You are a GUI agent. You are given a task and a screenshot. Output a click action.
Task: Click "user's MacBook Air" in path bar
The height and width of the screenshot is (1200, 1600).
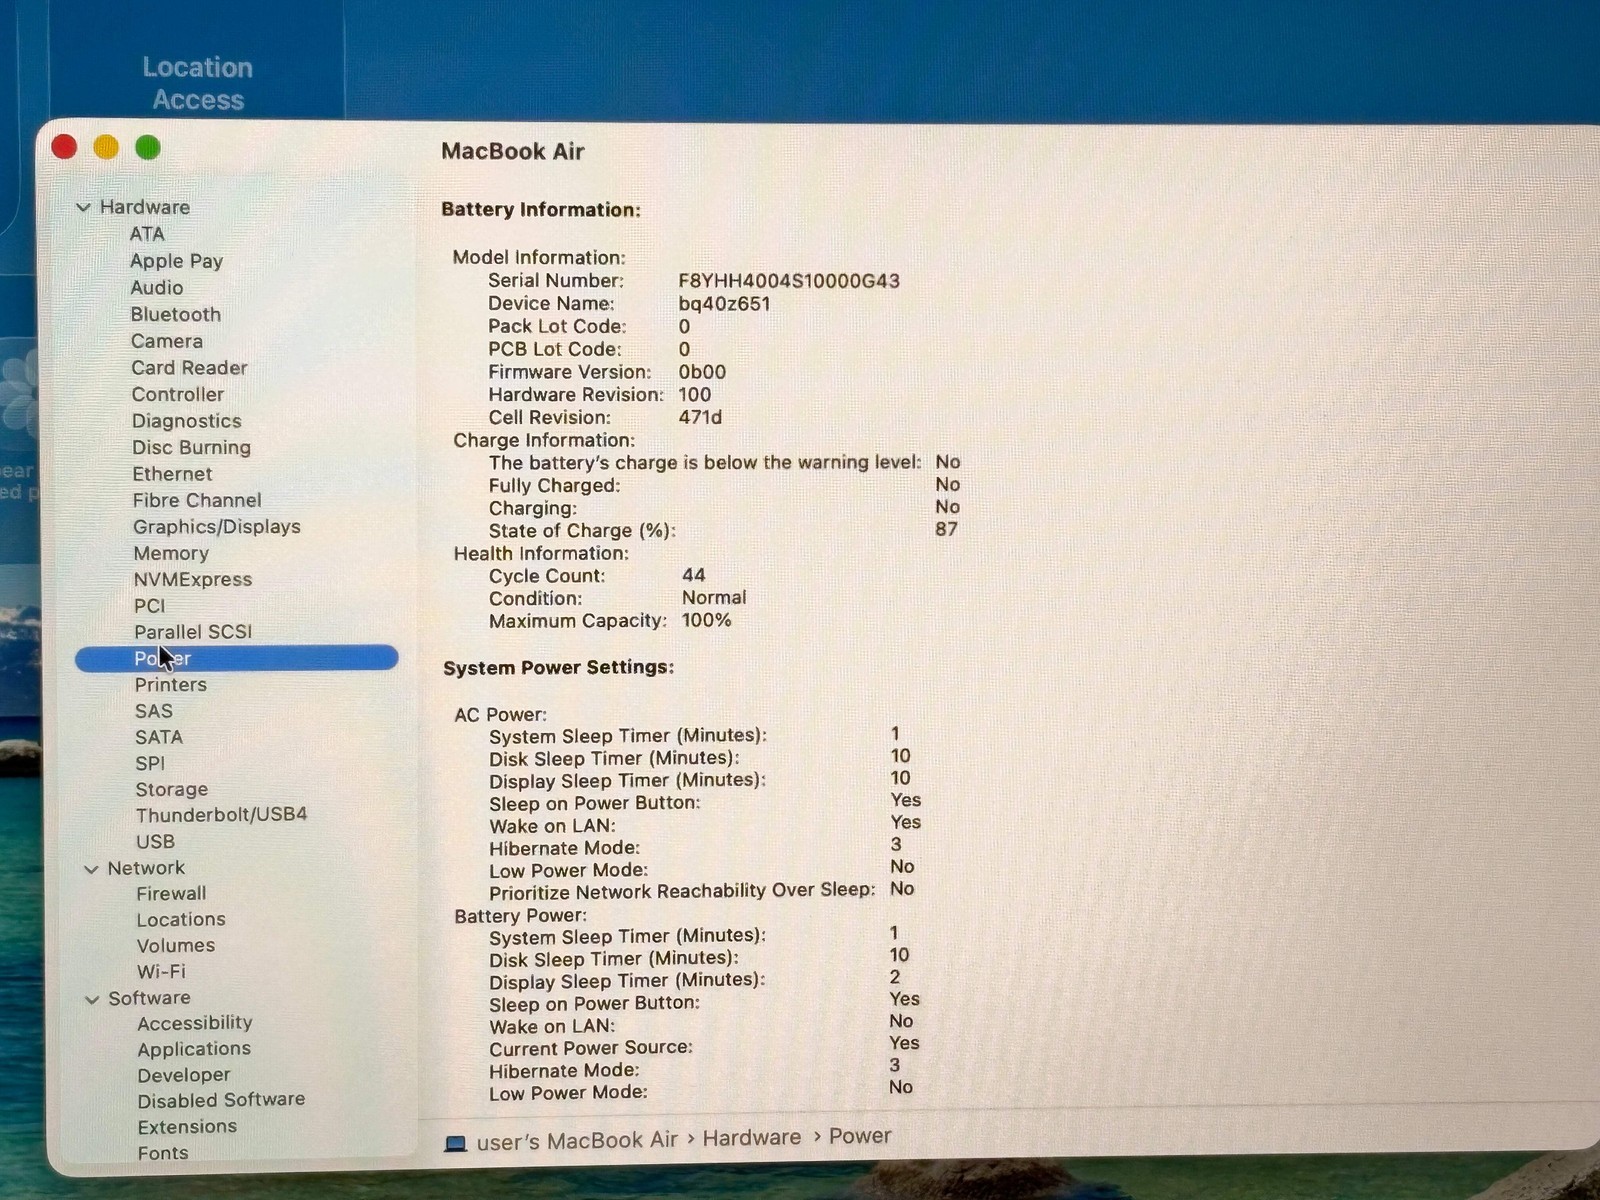577,1140
